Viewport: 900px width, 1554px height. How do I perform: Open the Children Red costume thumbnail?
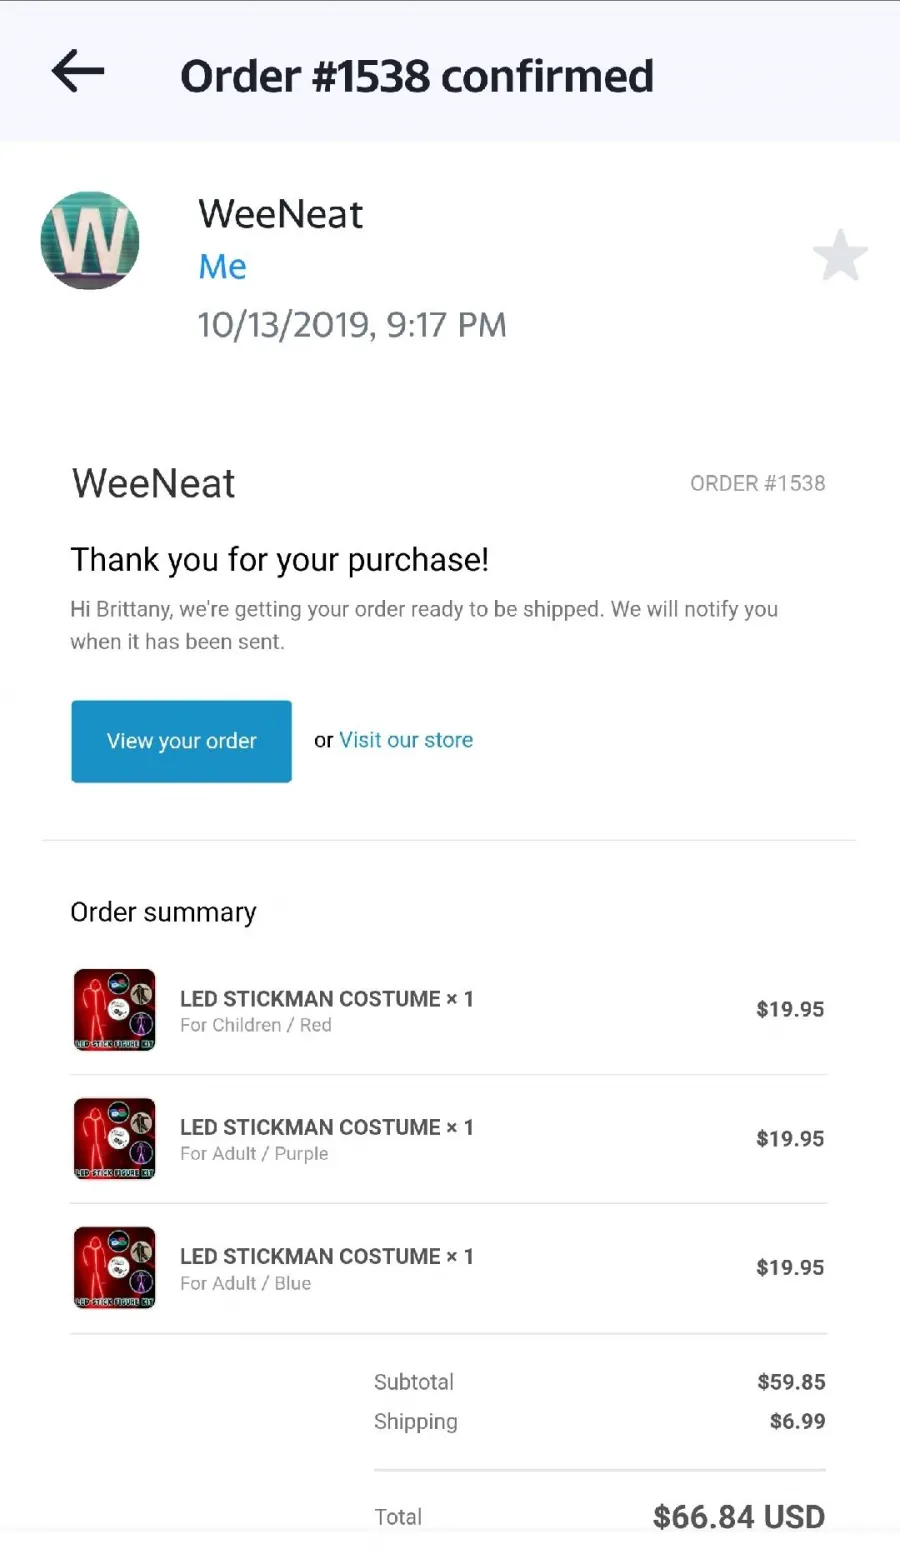pyautogui.click(x=115, y=1009)
